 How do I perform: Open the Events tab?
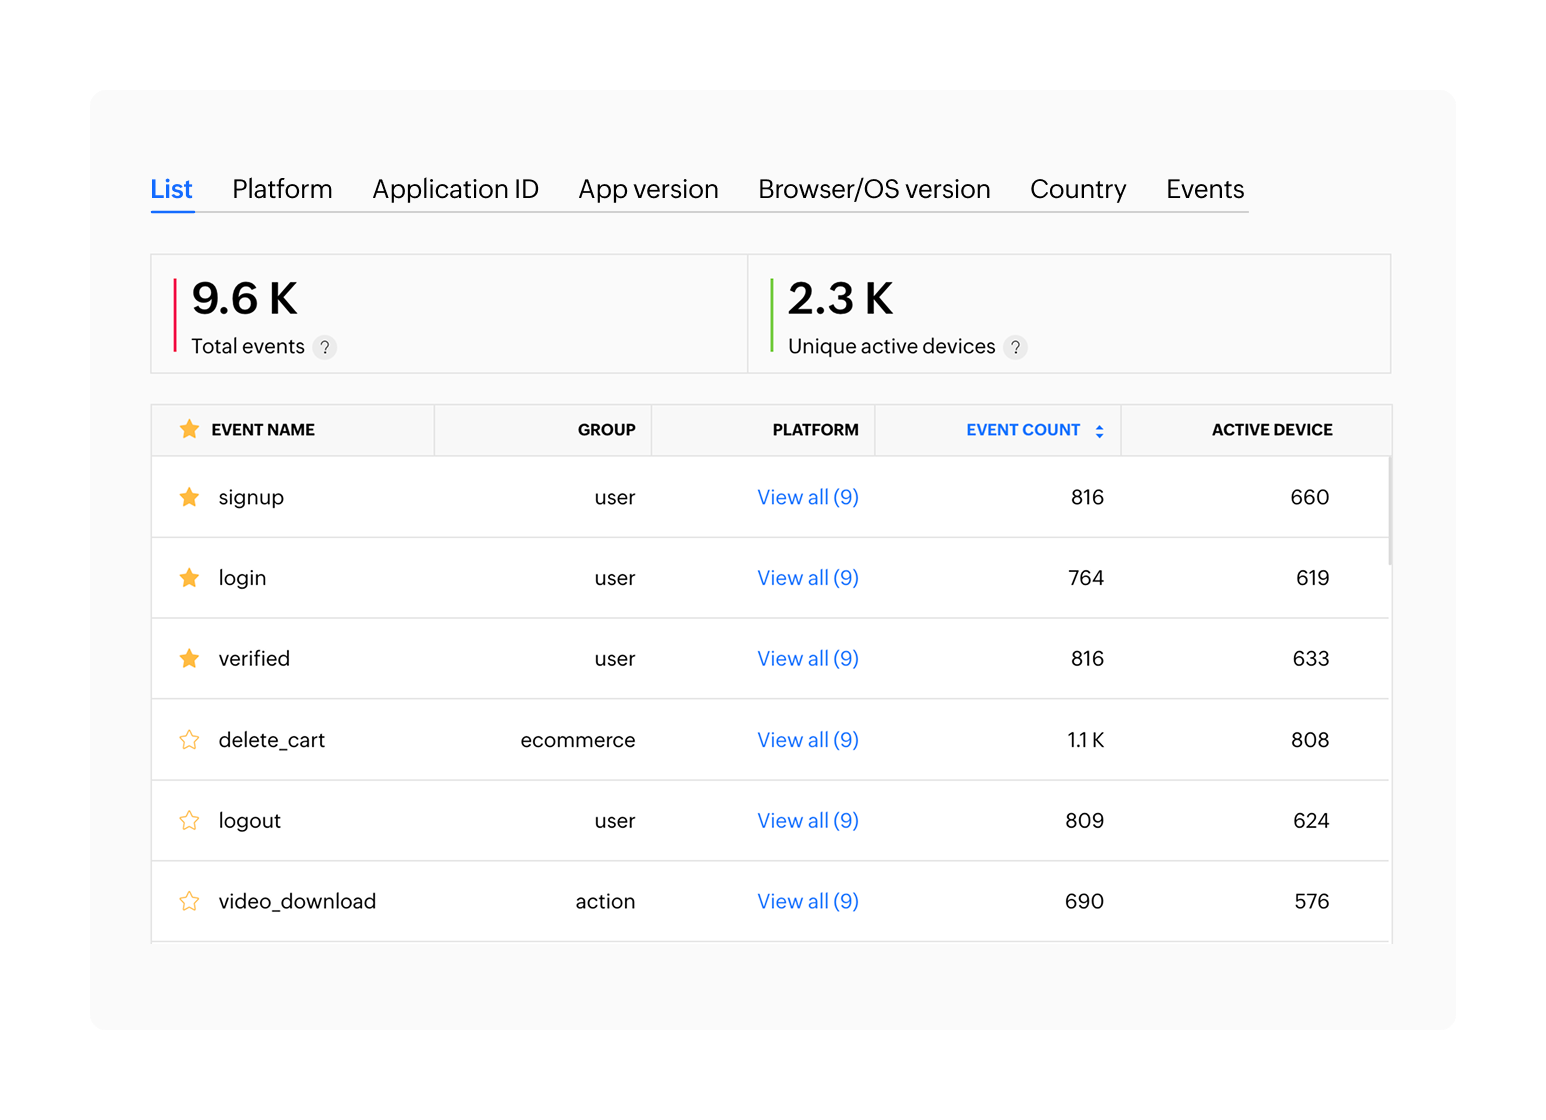[1205, 189]
